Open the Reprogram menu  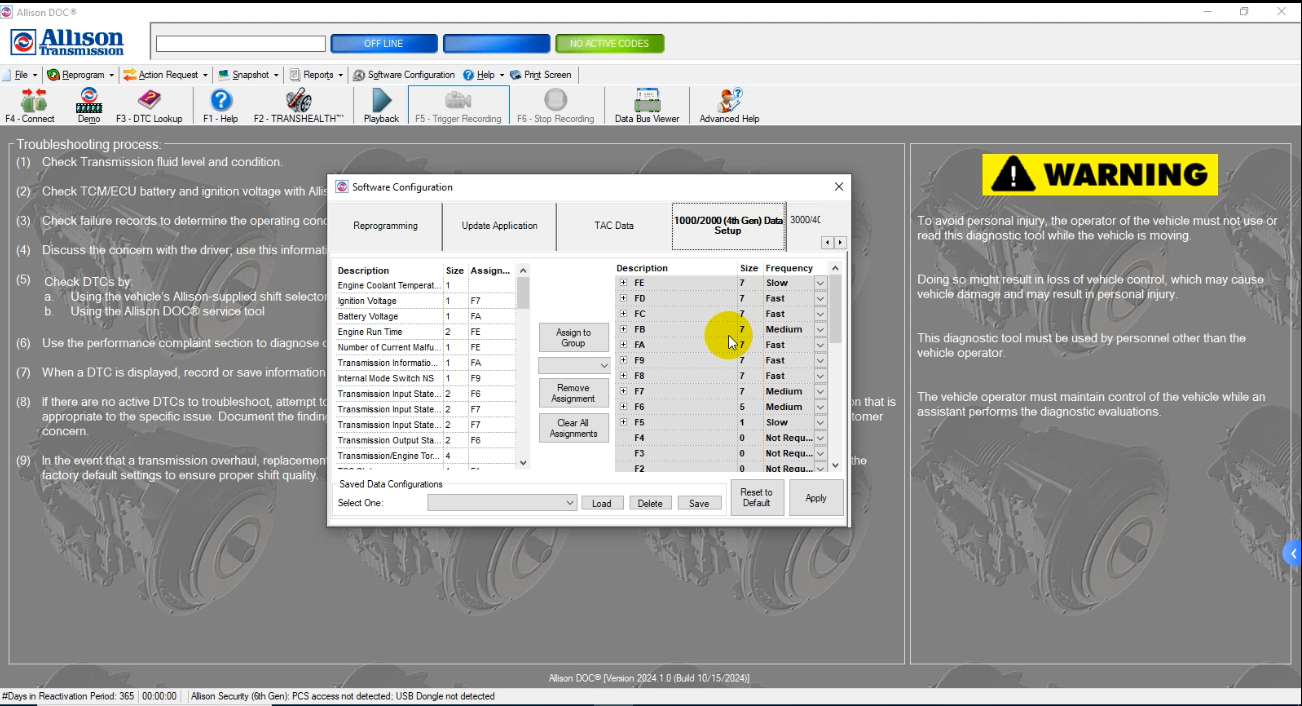(81, 75)
